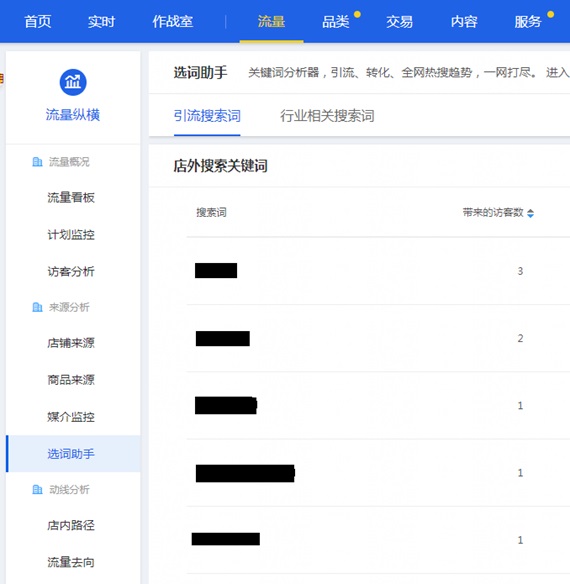Sort by 带来的访客数 arrow icon
The image size is (570, 584).
pyautogui.click(x=531, y=213)
